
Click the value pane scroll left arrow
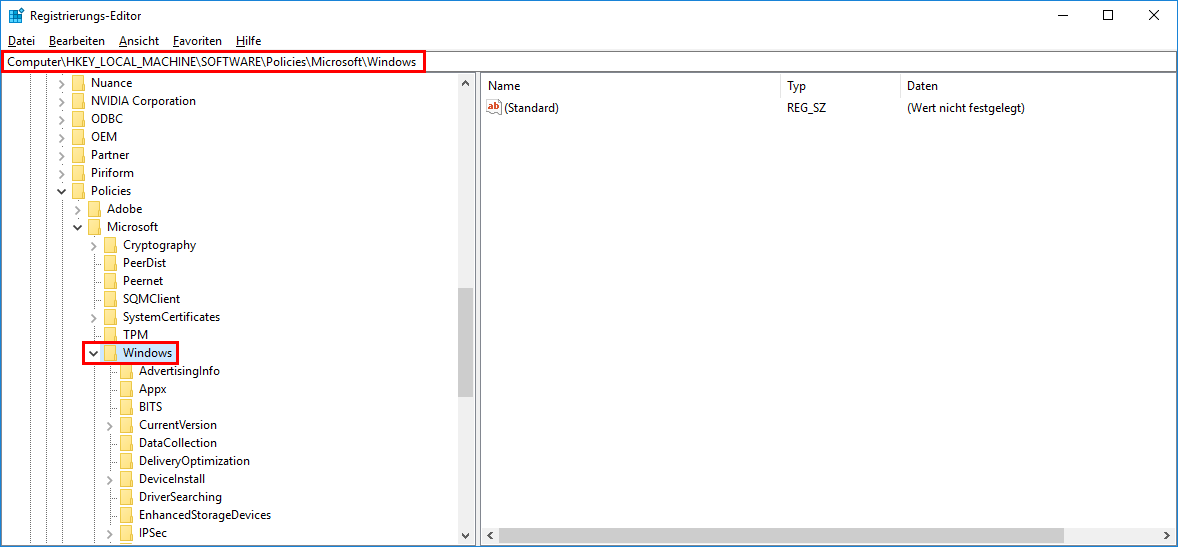(x=490, y=536)
